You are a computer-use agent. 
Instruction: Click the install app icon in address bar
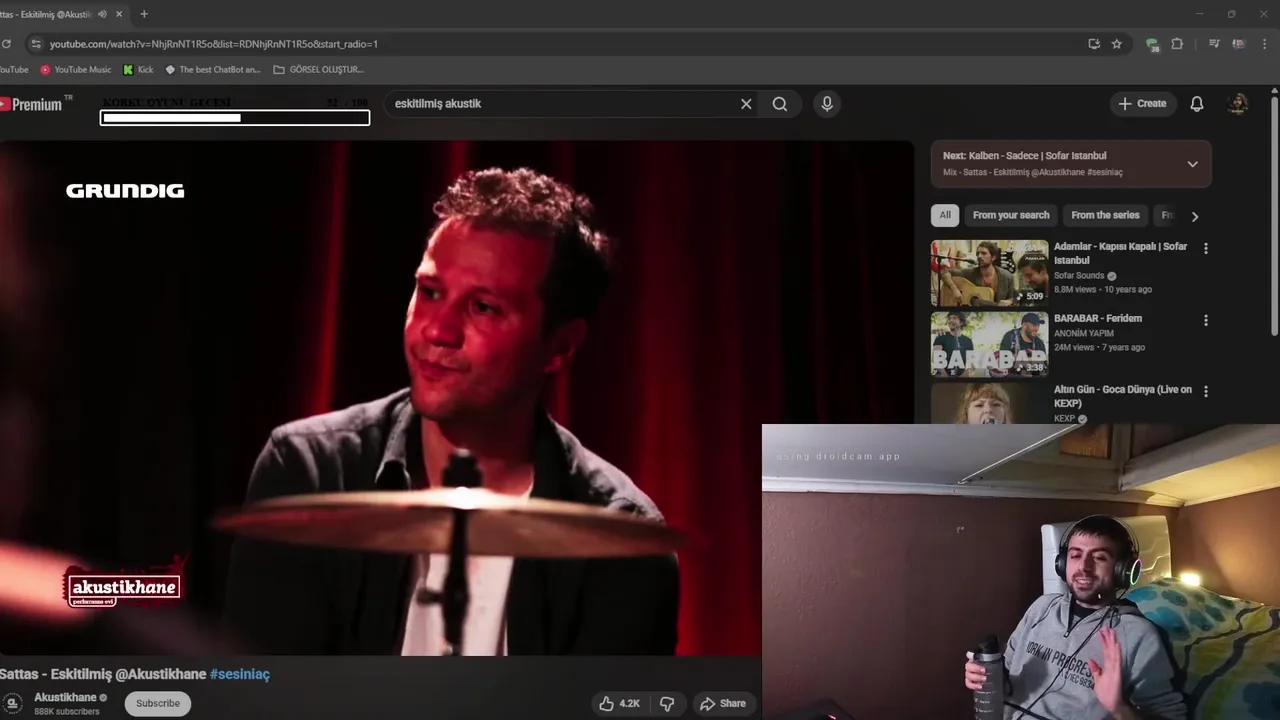point(1094,44)
